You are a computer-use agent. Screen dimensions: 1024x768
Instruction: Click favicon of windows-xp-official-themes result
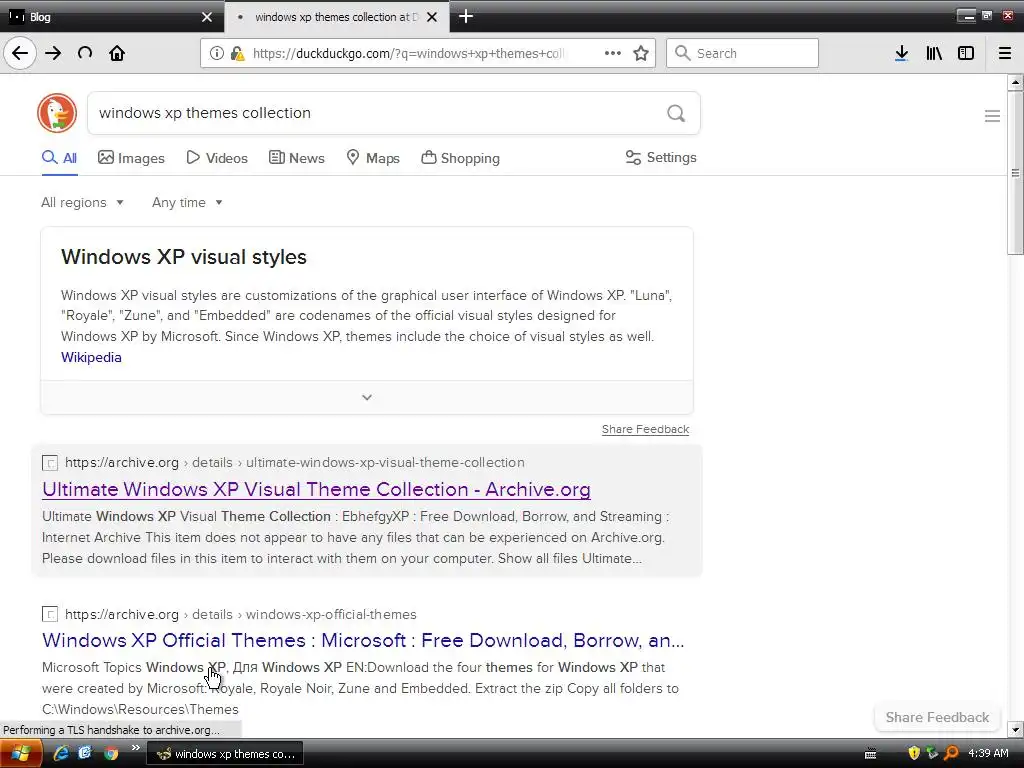point(50,615)
